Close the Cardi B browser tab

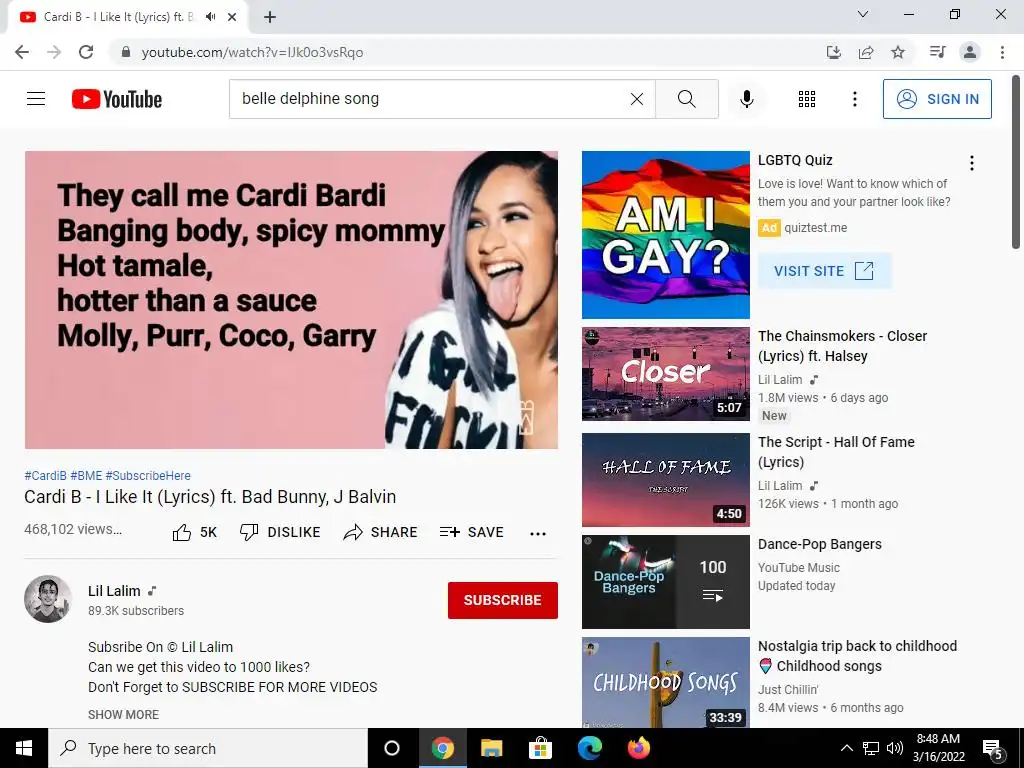[x=232, y=17]
